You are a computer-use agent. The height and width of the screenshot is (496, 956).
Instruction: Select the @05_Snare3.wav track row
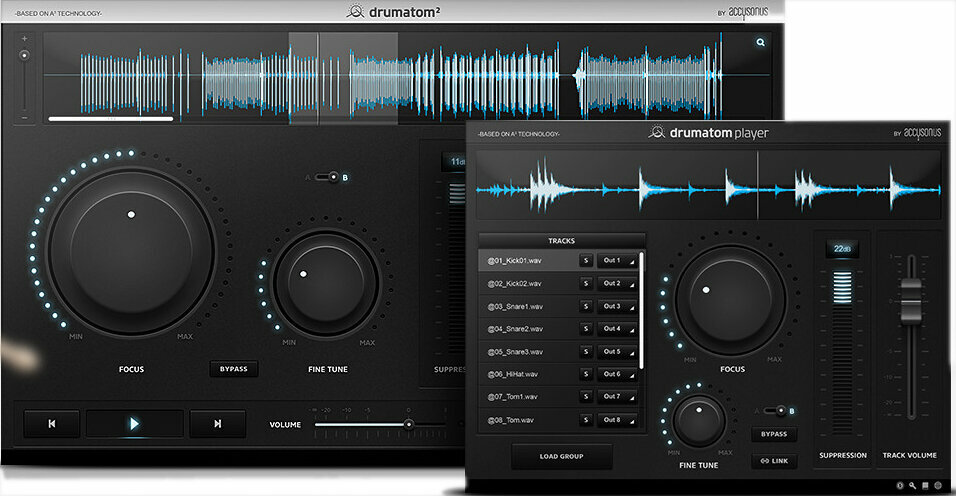tap(558, 352)
